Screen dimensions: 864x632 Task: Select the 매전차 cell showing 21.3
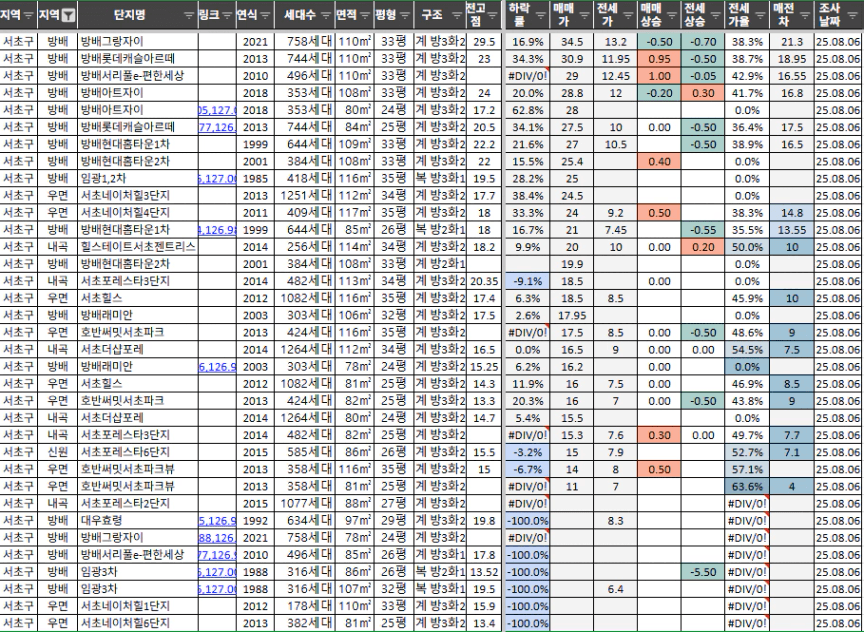coord(792,42)
